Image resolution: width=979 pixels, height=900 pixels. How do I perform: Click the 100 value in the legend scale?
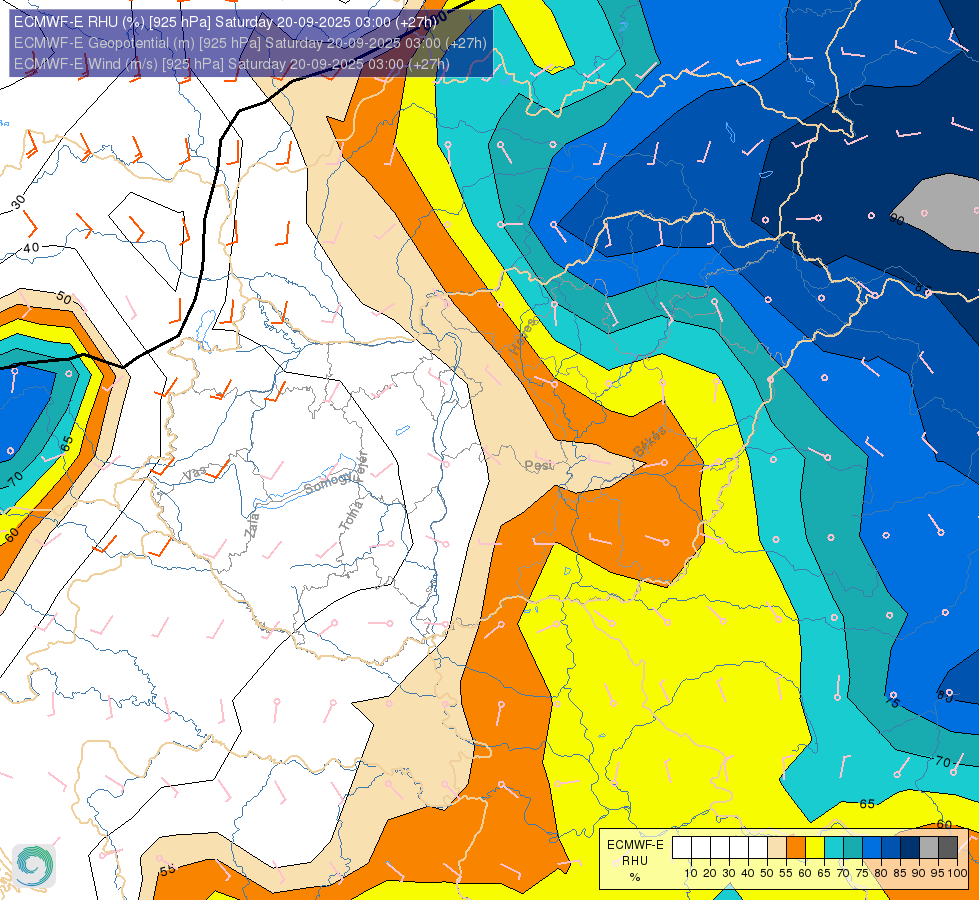(957, 873)
